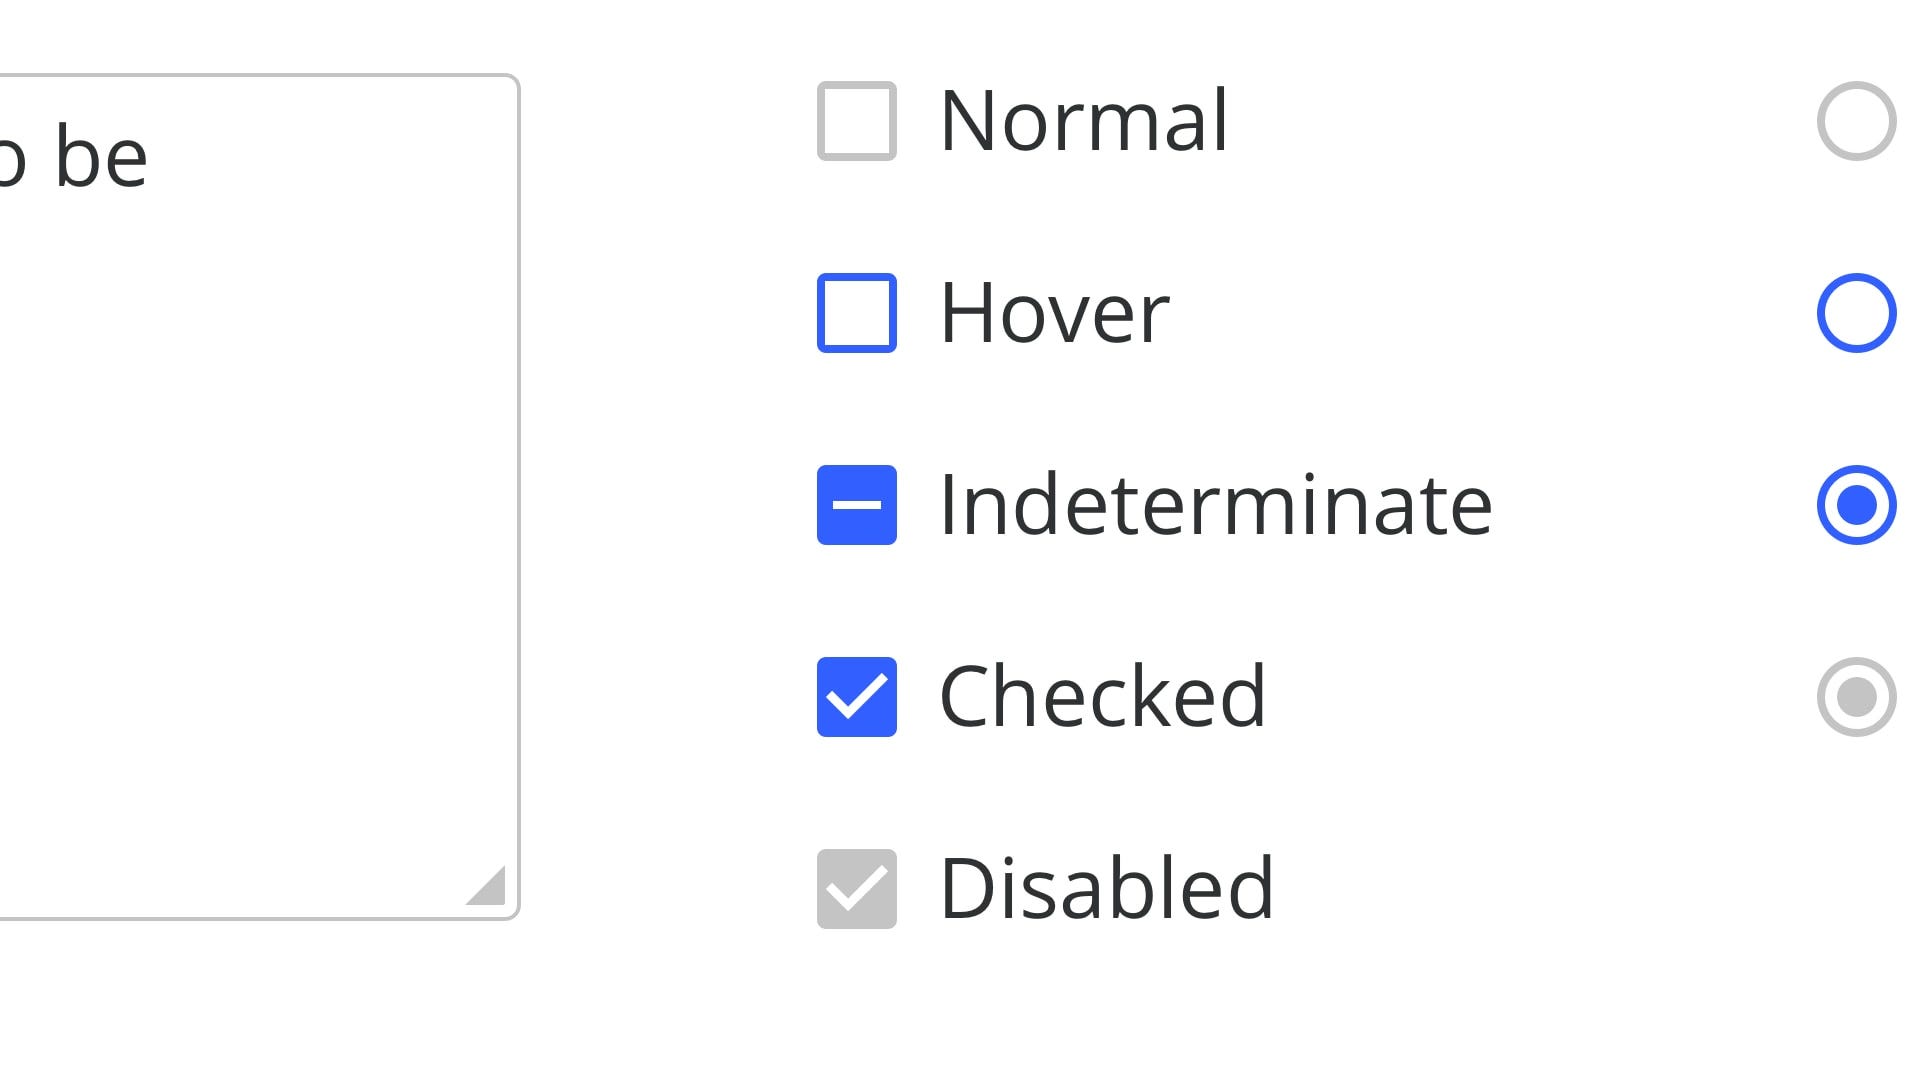
Task: Click the disabled grey selected radio button
Action: (1856, 697)
